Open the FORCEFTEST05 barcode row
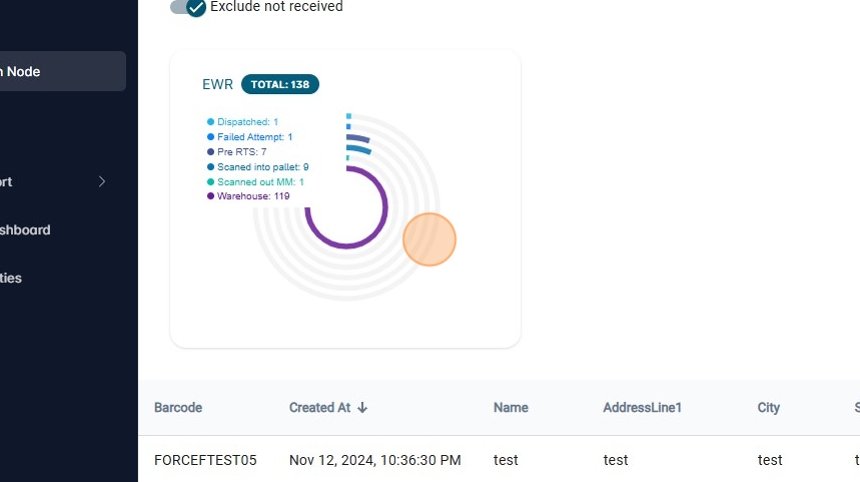 (205, 460)
